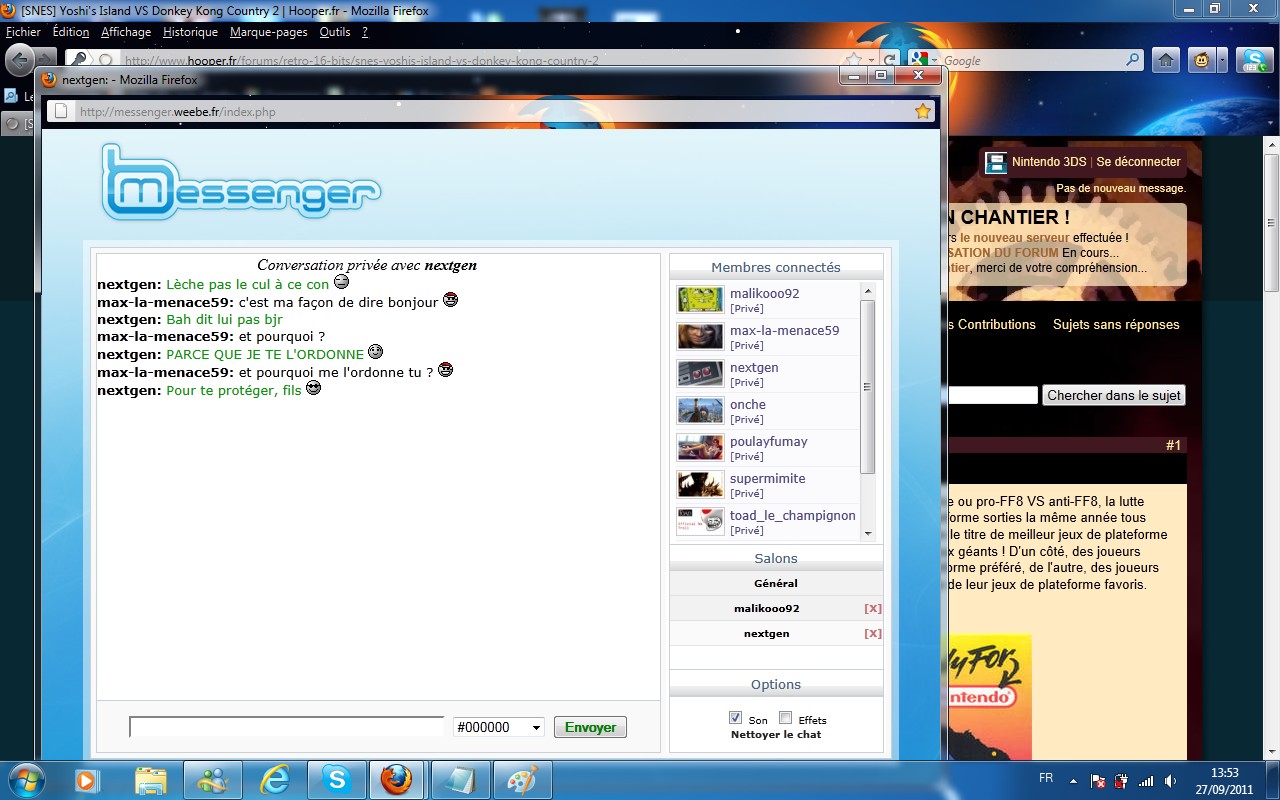The image size is (1280, 800).
Task: Open Windows Explorer from the taskbar
Action: [150, 780]
